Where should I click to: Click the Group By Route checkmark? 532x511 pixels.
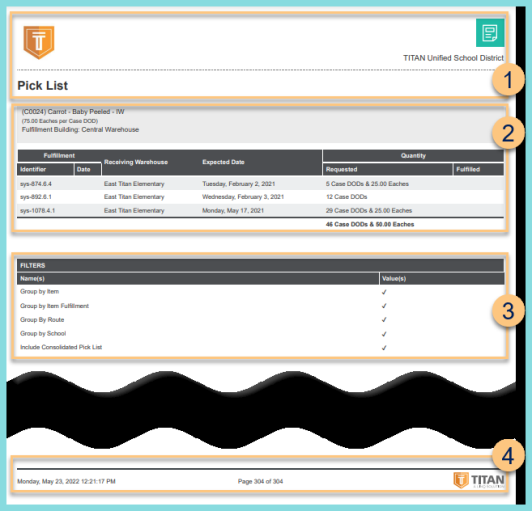384,320
